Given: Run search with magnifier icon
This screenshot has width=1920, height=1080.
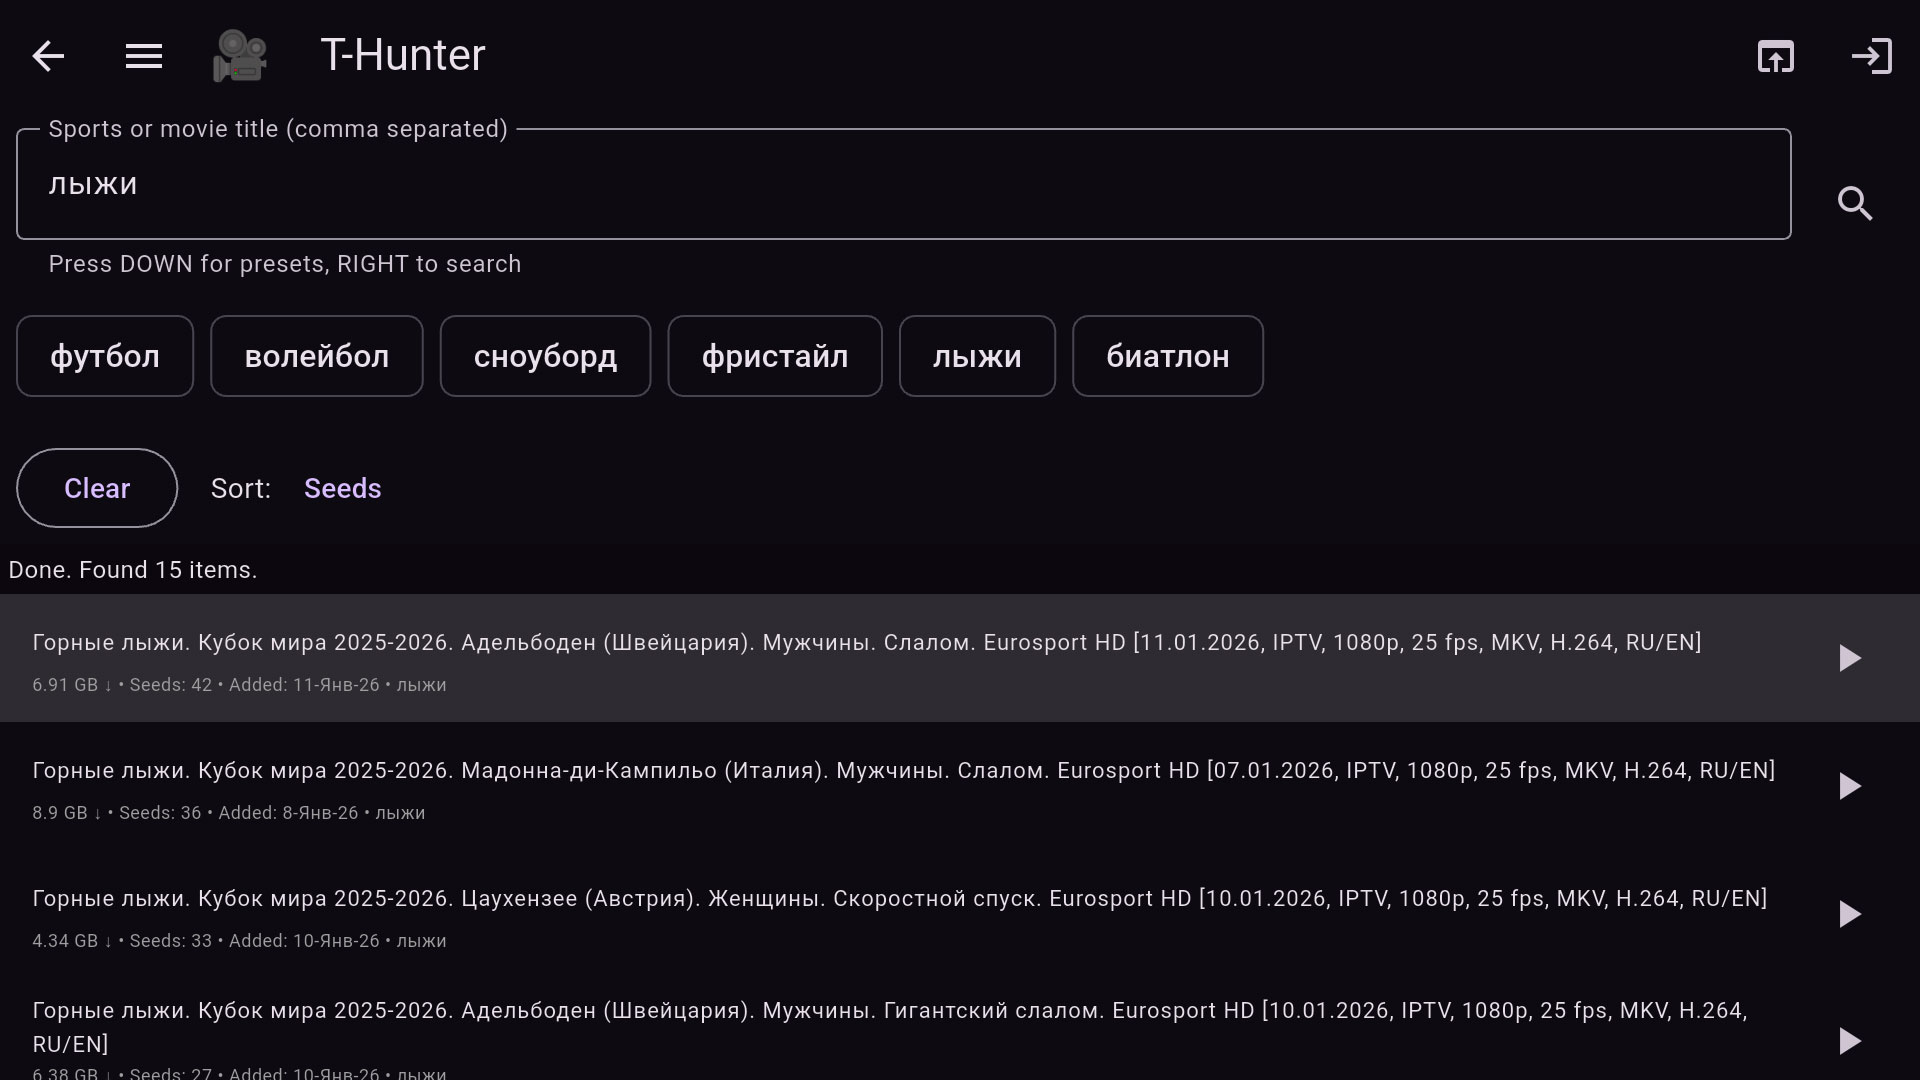Looking at the screenshot, I should coord(1855,203).
